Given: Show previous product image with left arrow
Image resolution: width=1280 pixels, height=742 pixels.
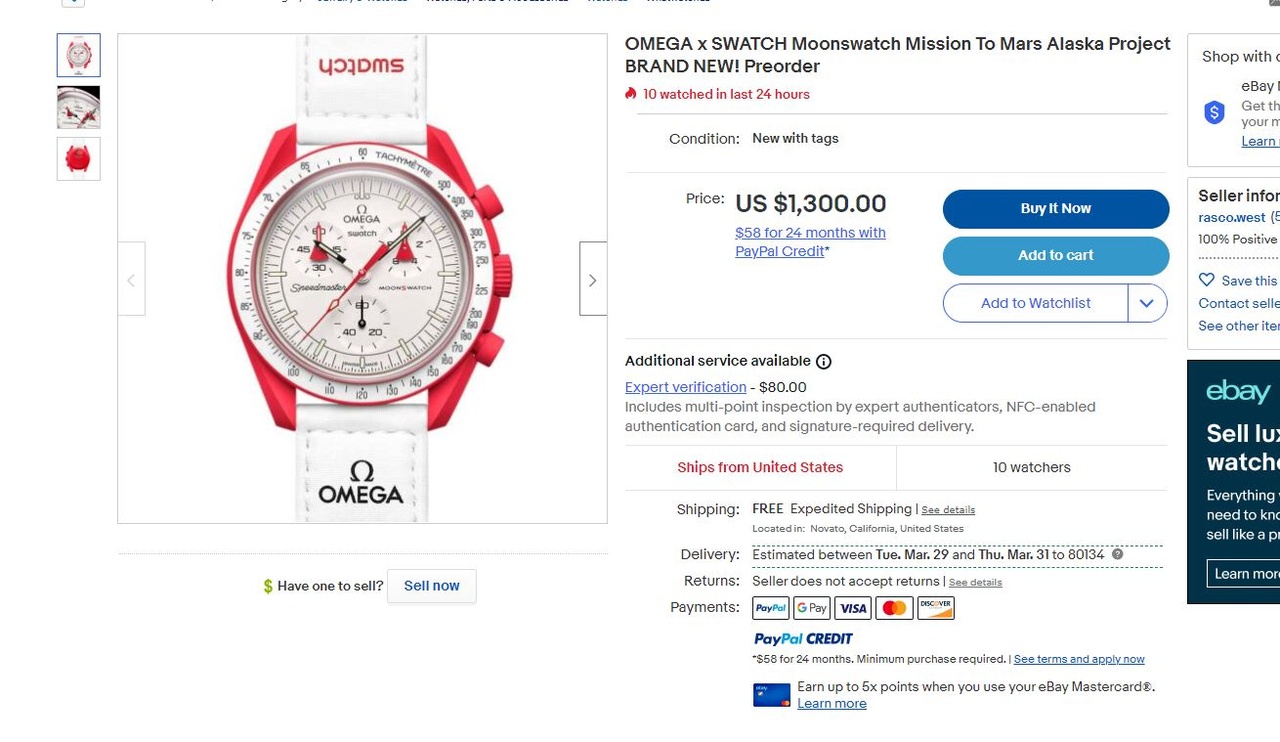Looking at the screenshot, I should 131,279.
